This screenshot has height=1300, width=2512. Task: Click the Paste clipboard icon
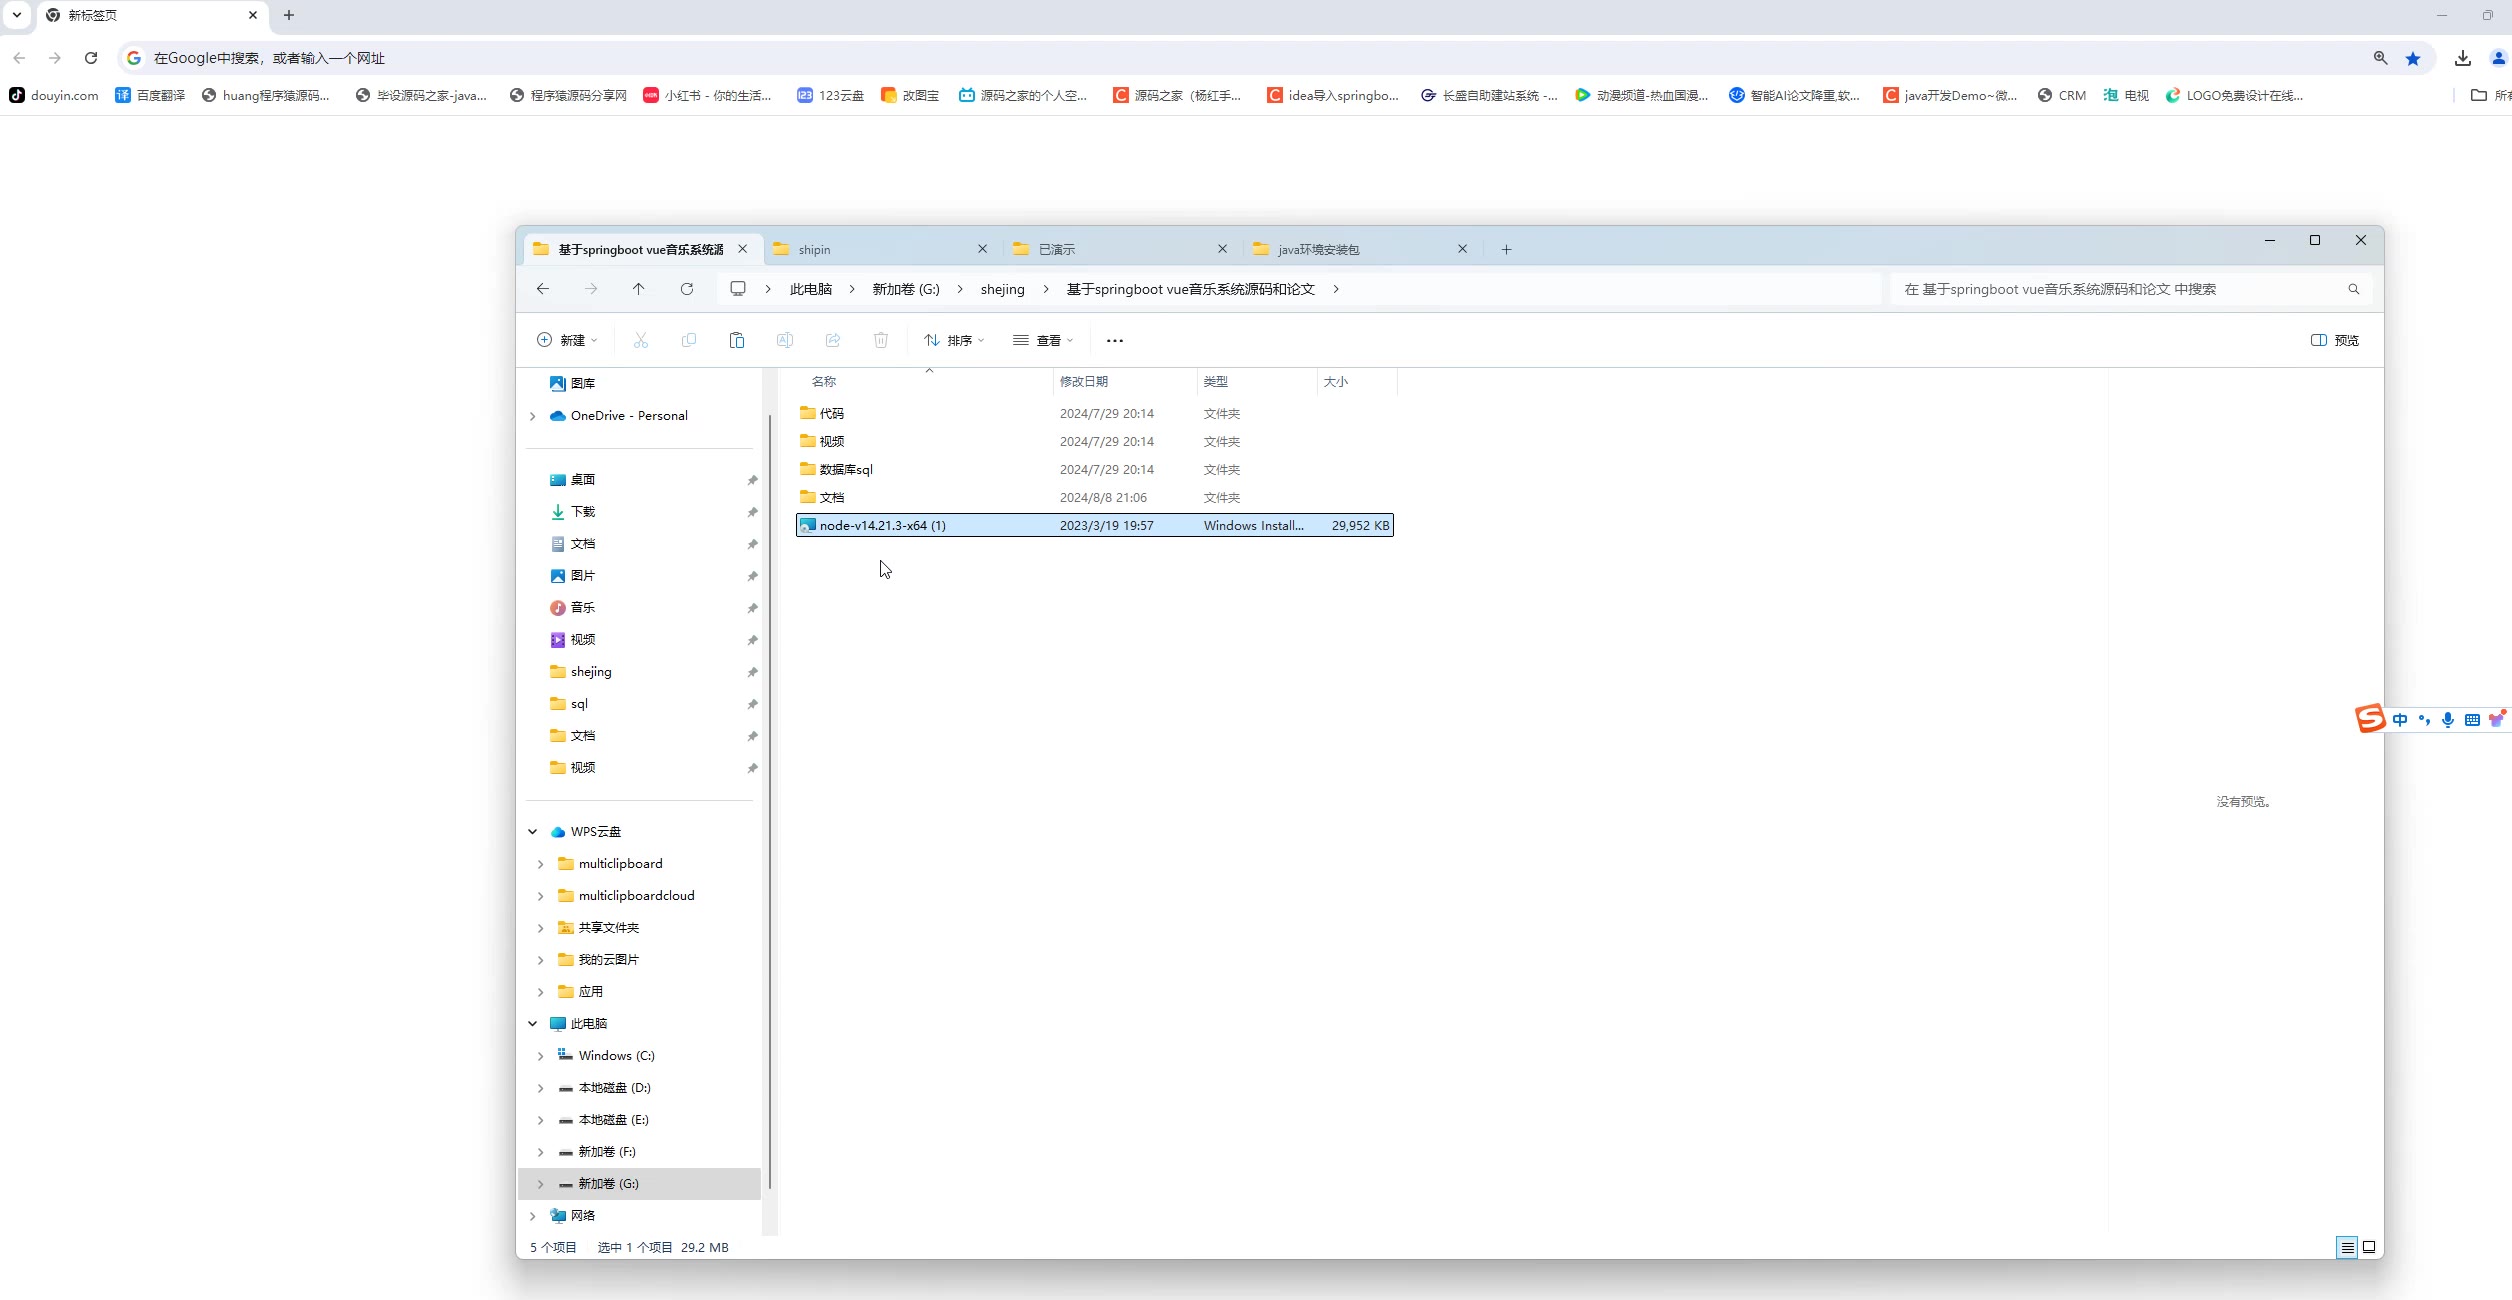coord(737,340)
